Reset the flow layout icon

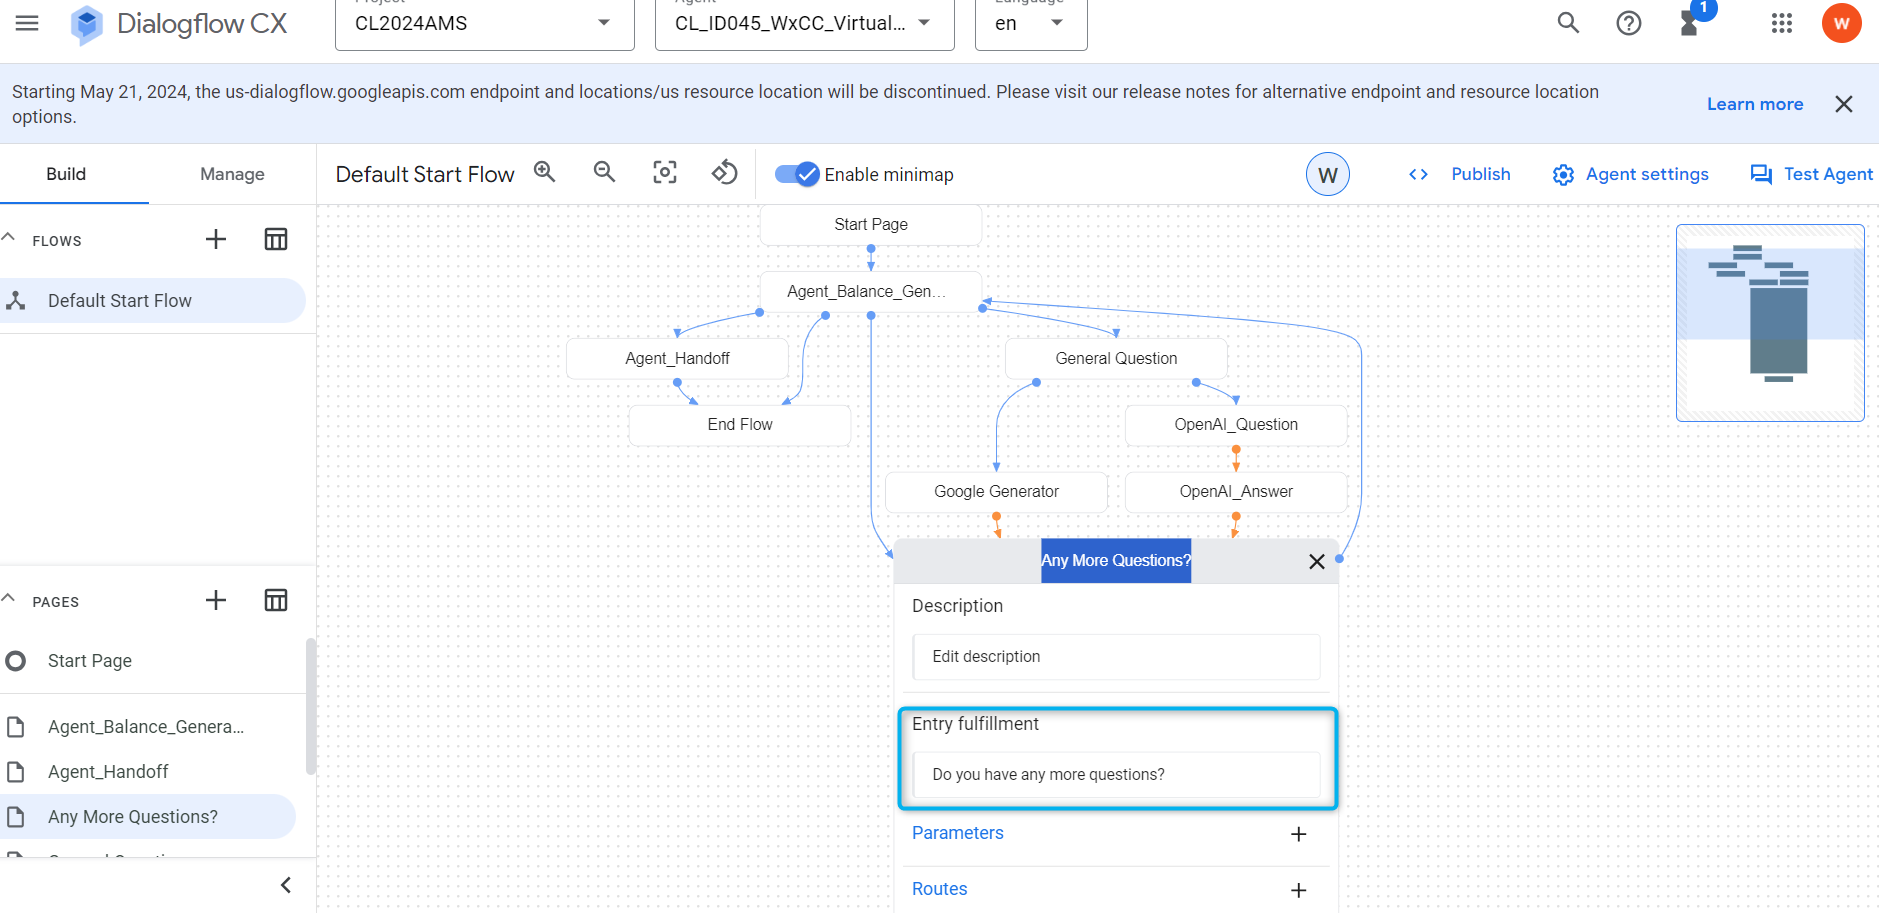tap(725, 172)
